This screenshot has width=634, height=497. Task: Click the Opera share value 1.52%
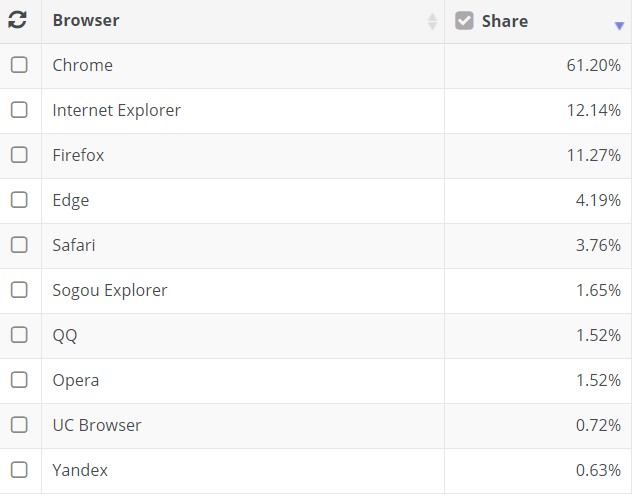597,380
